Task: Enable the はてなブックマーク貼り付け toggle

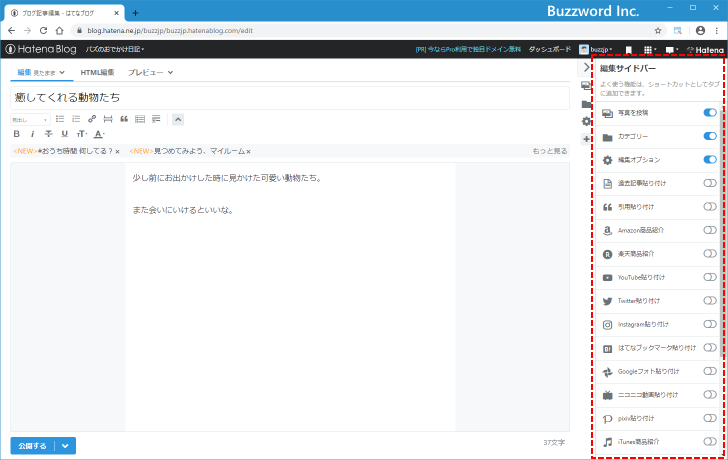Action: pyautogui.click(x=710, y=347)
